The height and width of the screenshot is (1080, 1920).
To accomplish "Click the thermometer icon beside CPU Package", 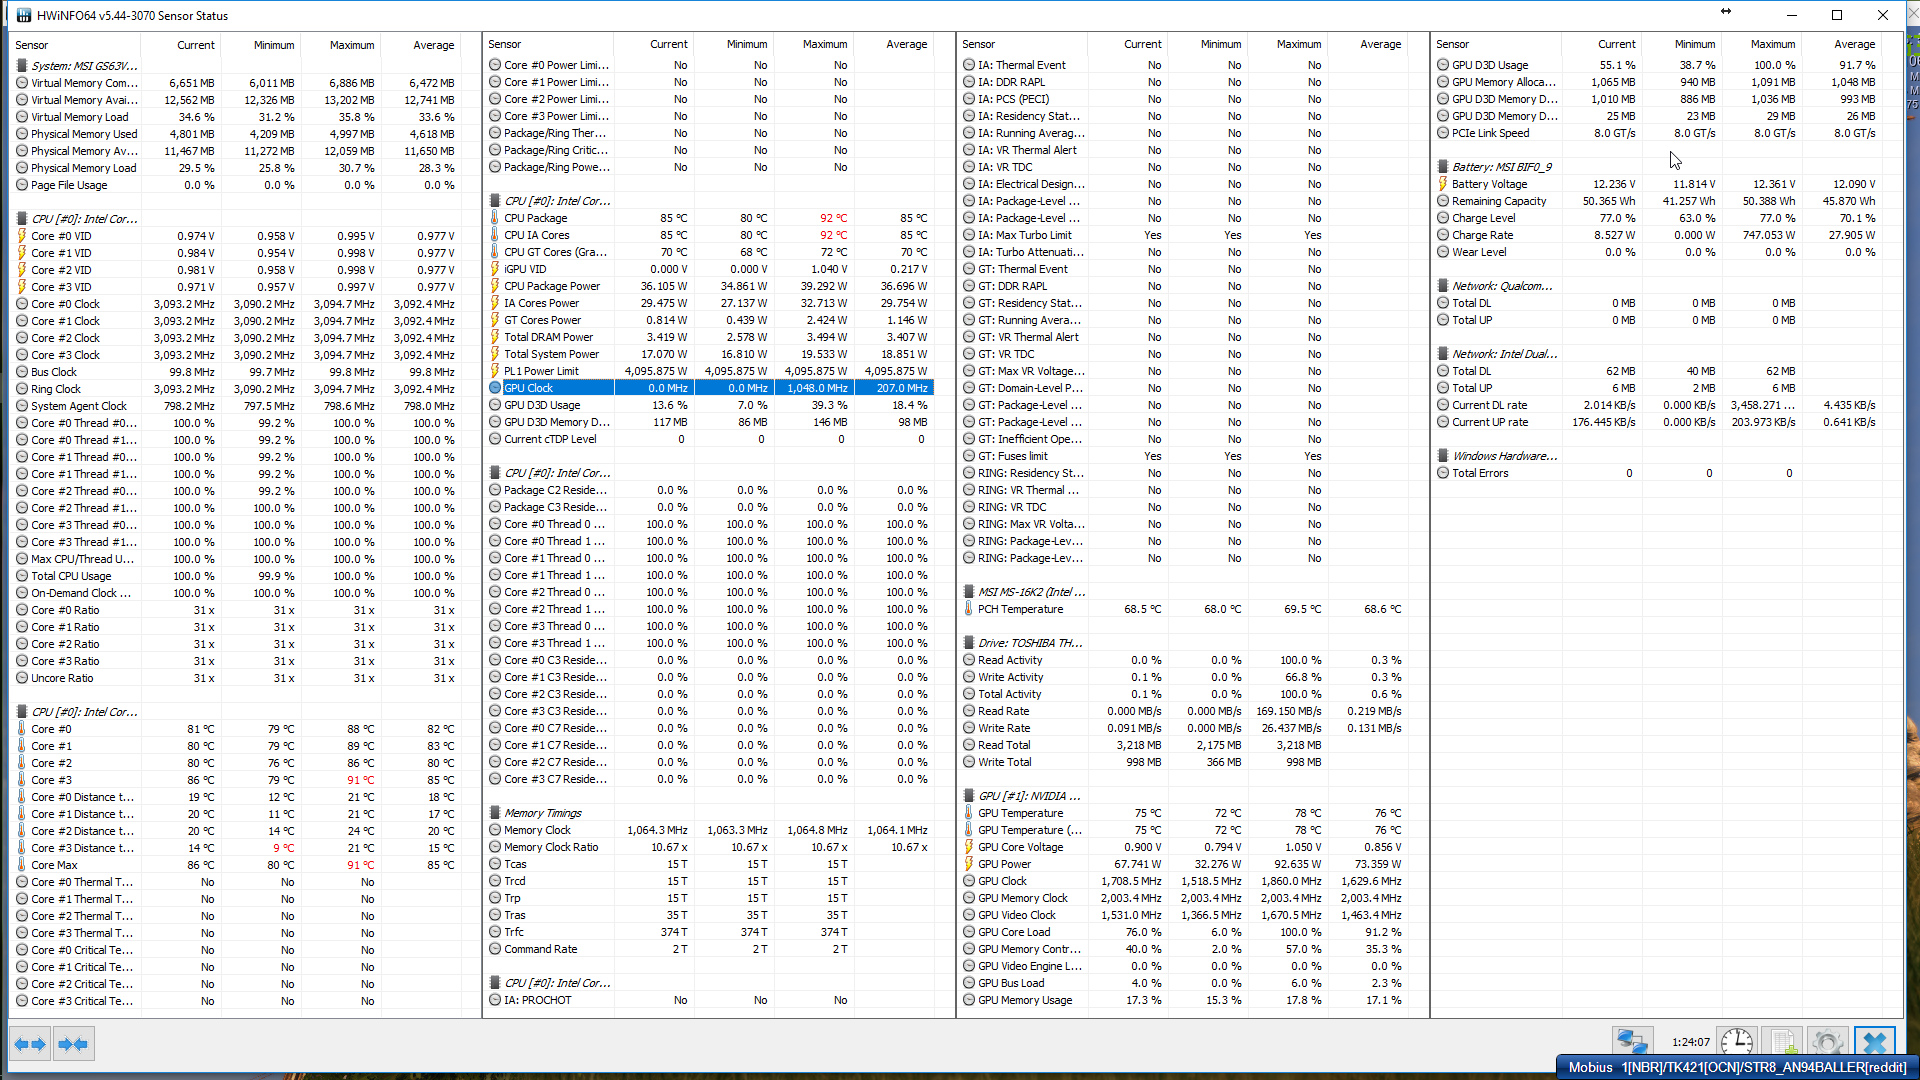I will point(495,218).
